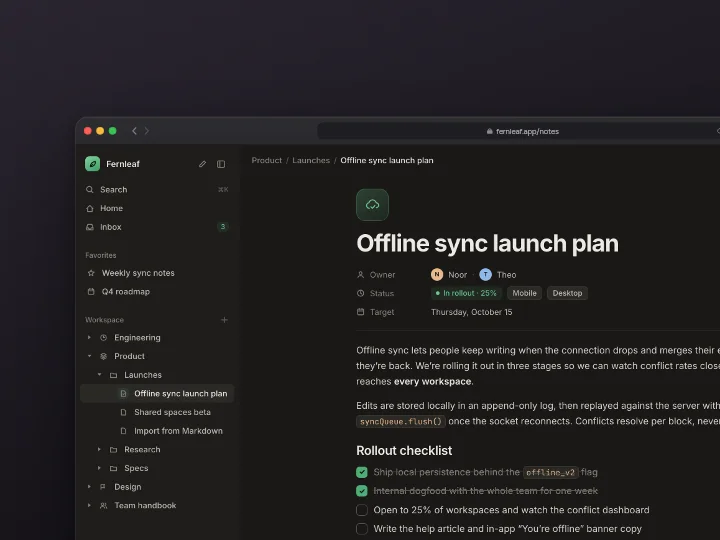720x540 pixels.
Task: Toggle the sidebar panel icon
Action: (221, 164)
